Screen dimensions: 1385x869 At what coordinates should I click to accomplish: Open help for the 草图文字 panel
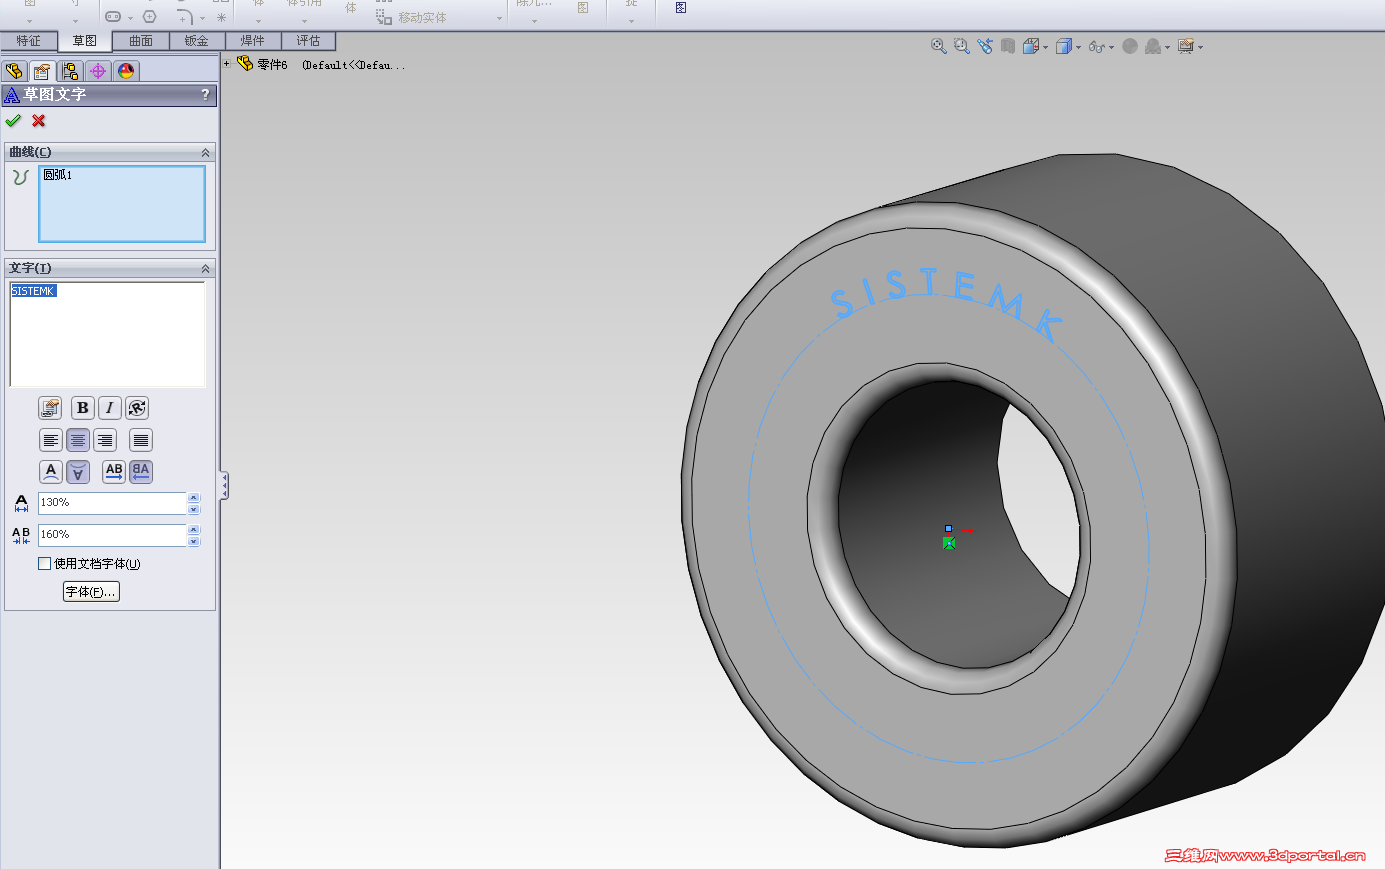coord(205,95)
